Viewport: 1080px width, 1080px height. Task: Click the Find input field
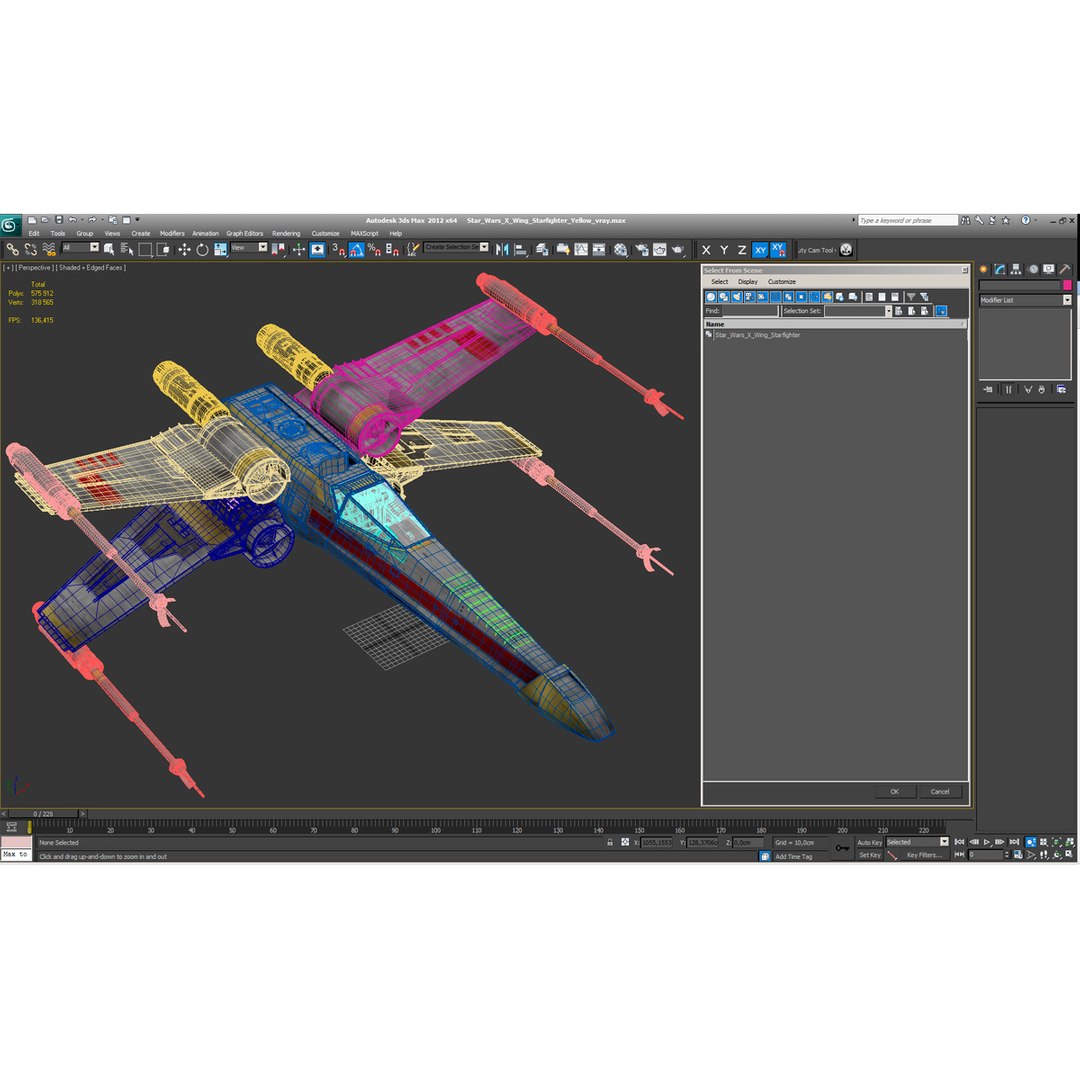click(x=749, y=311)
